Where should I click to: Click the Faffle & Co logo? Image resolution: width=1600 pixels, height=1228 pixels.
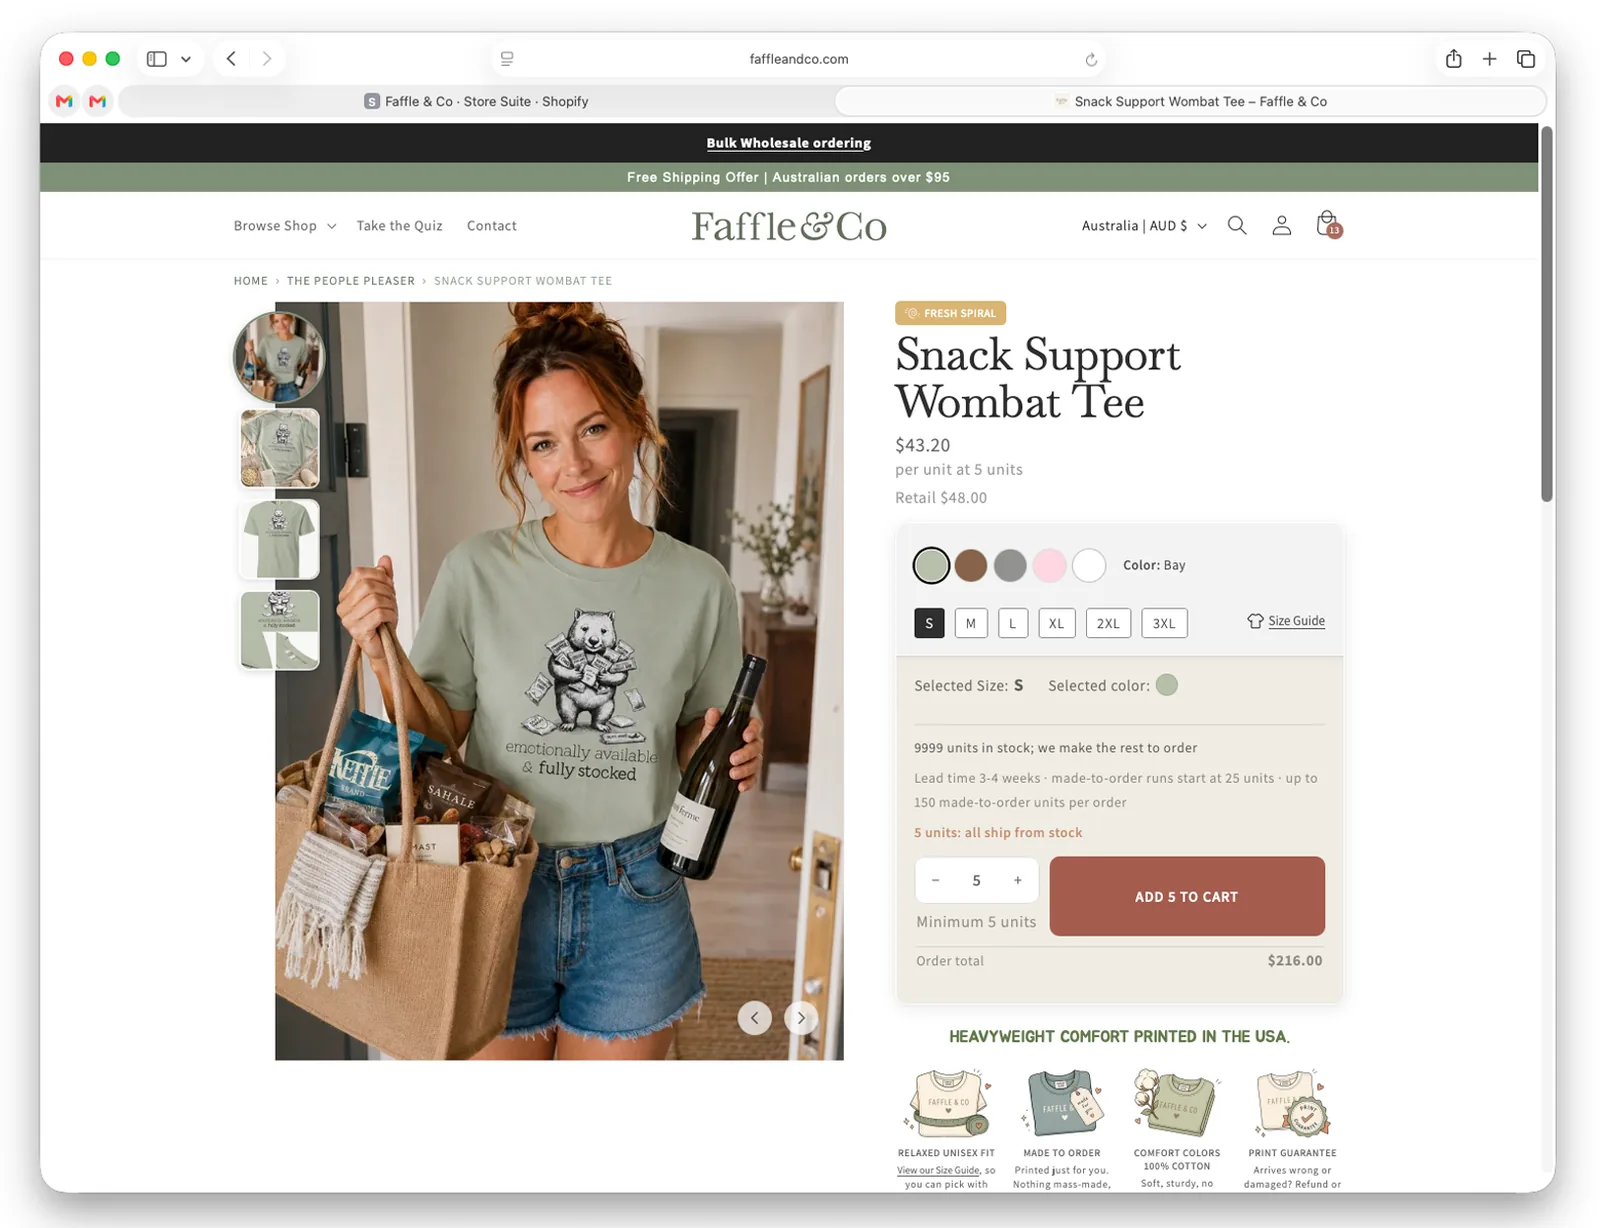tap(789, 226)
